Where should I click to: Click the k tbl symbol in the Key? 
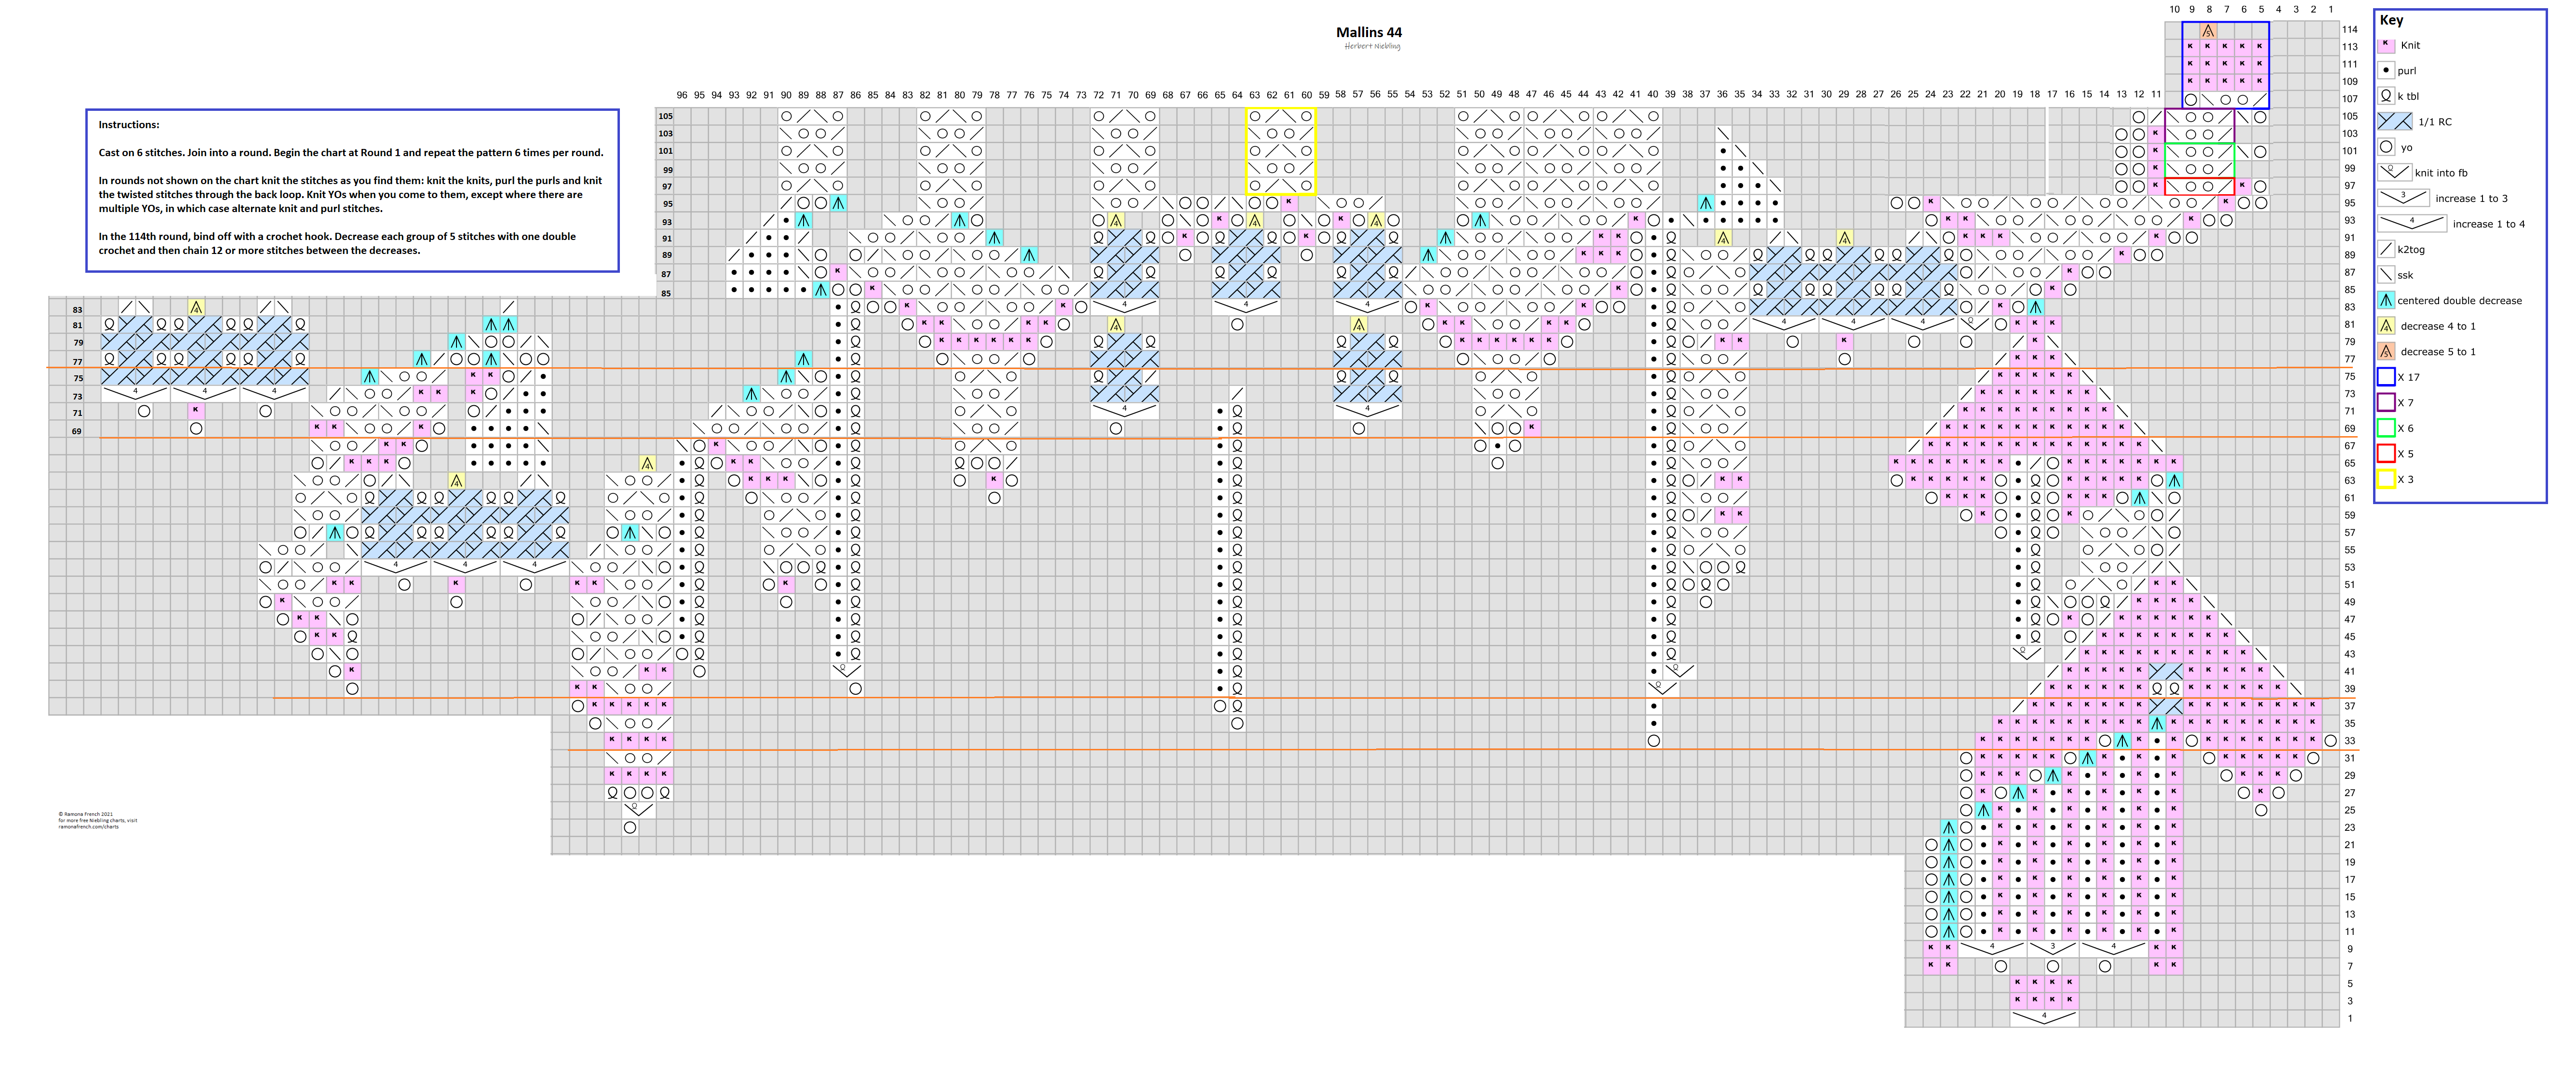[2386, 96]
